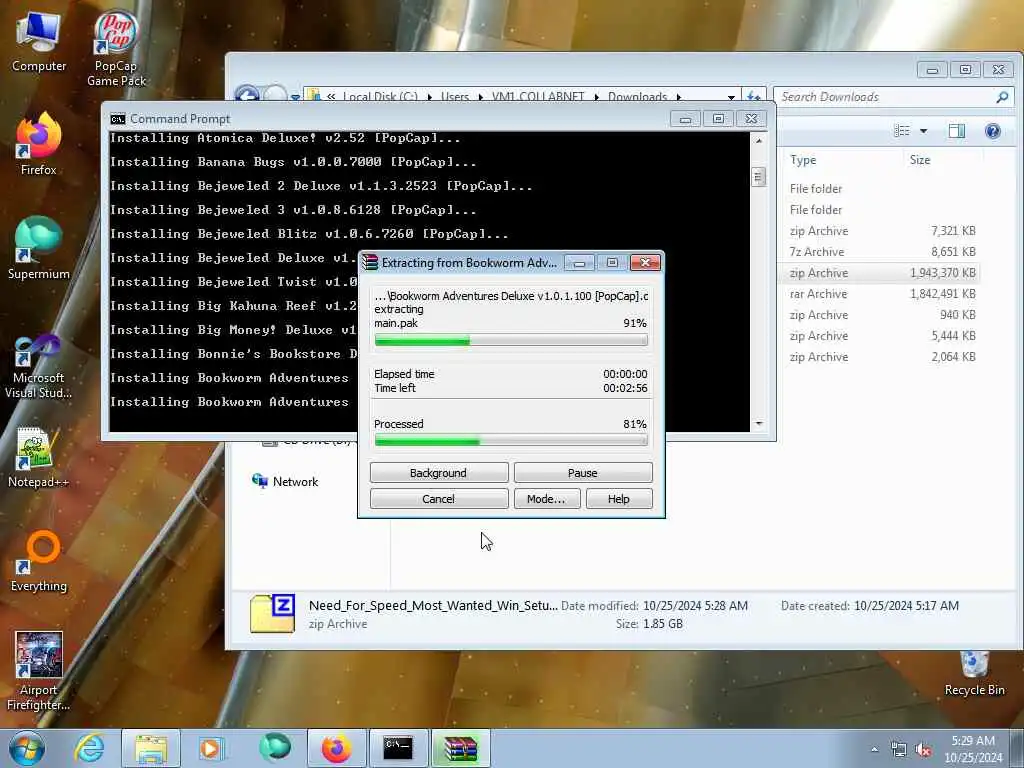This screenshot has width=1024, height=768.
Task: Switch to File Explorer in the taskbar
Action: pyautogui.click(x=151, y=748)
